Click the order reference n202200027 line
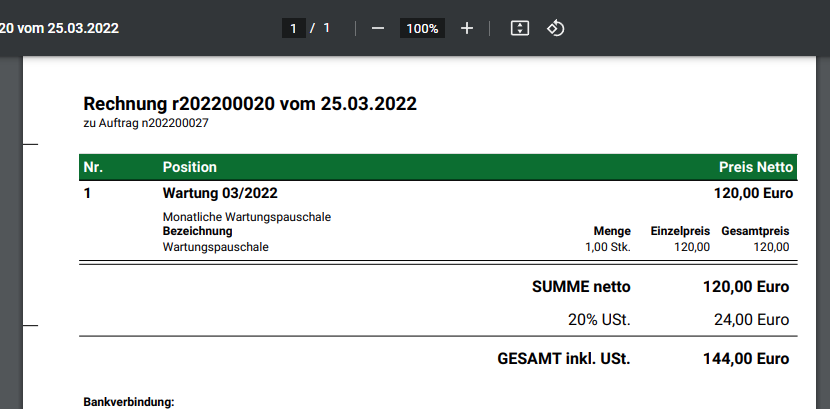 pos(146,123)
